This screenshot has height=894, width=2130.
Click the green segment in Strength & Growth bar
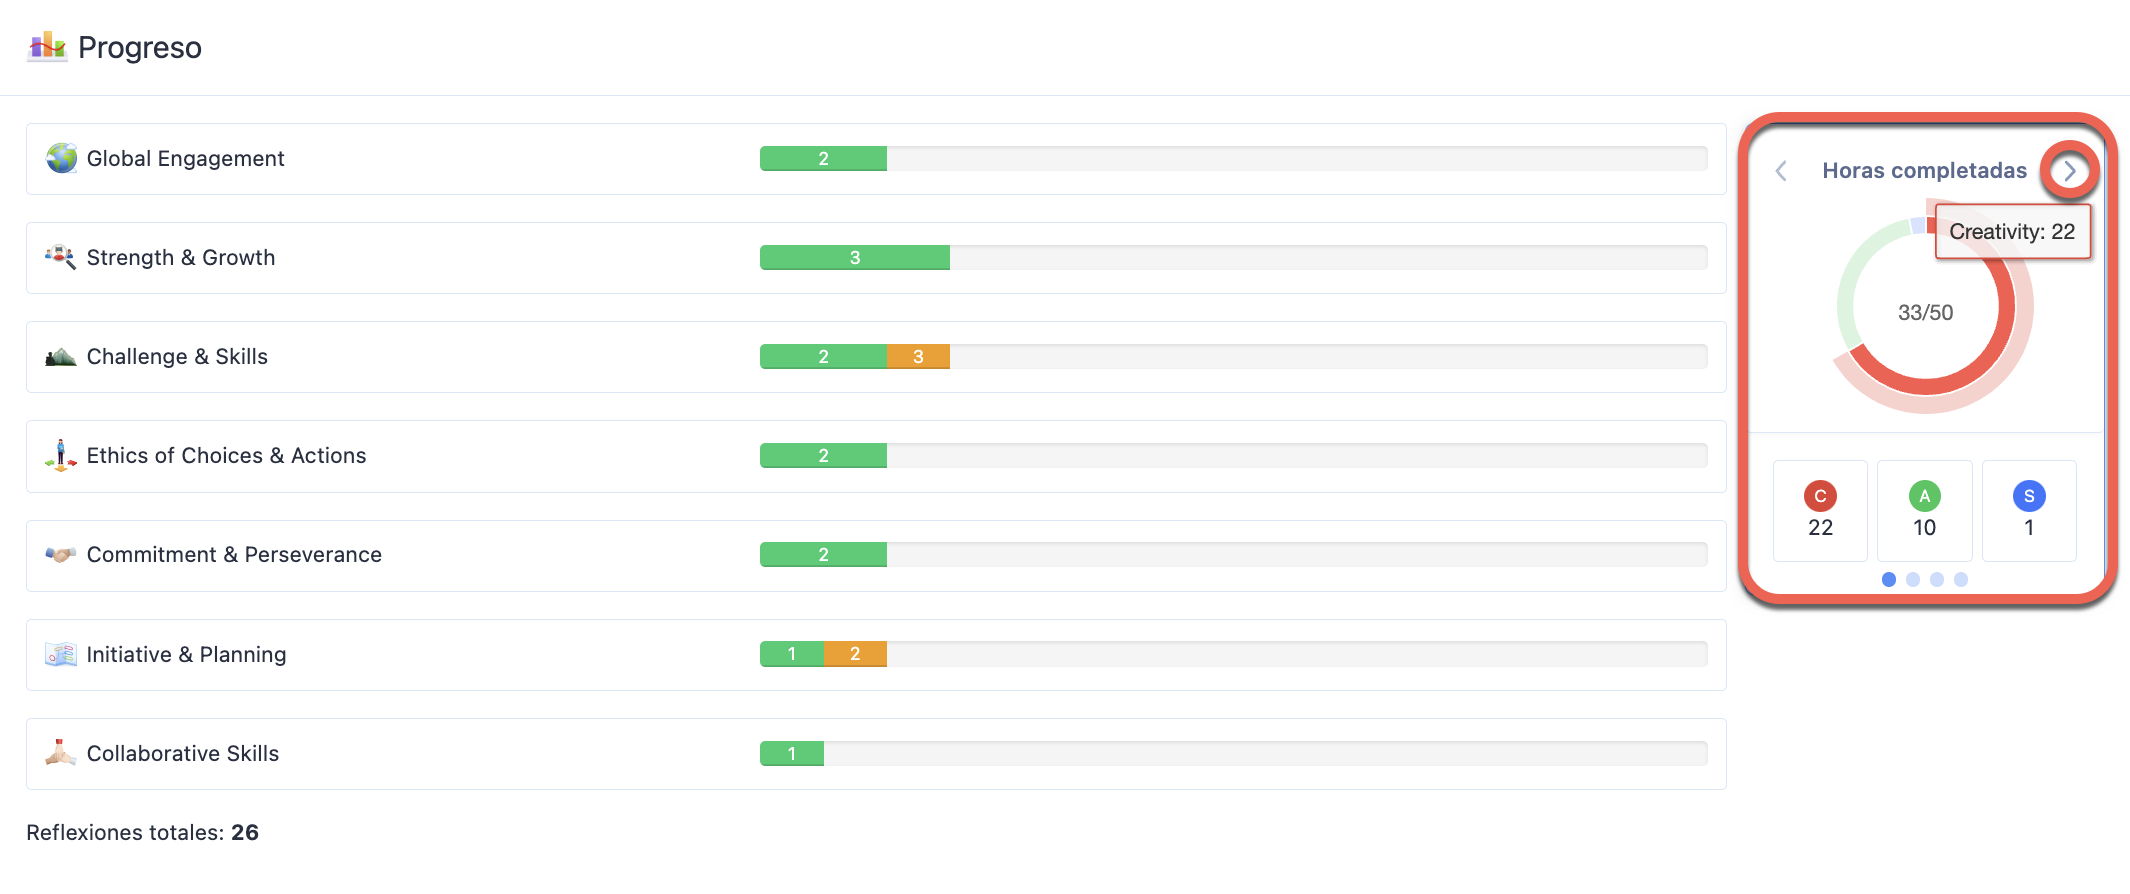point(854,258)
